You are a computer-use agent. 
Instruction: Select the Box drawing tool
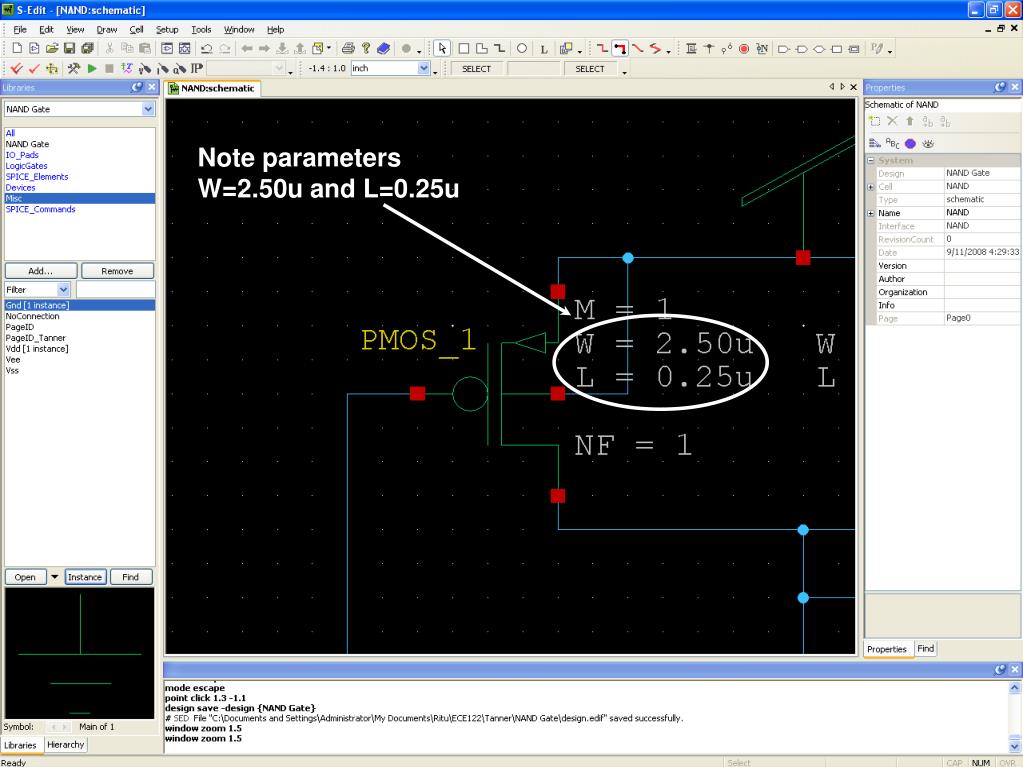click(x=464, y=48)
